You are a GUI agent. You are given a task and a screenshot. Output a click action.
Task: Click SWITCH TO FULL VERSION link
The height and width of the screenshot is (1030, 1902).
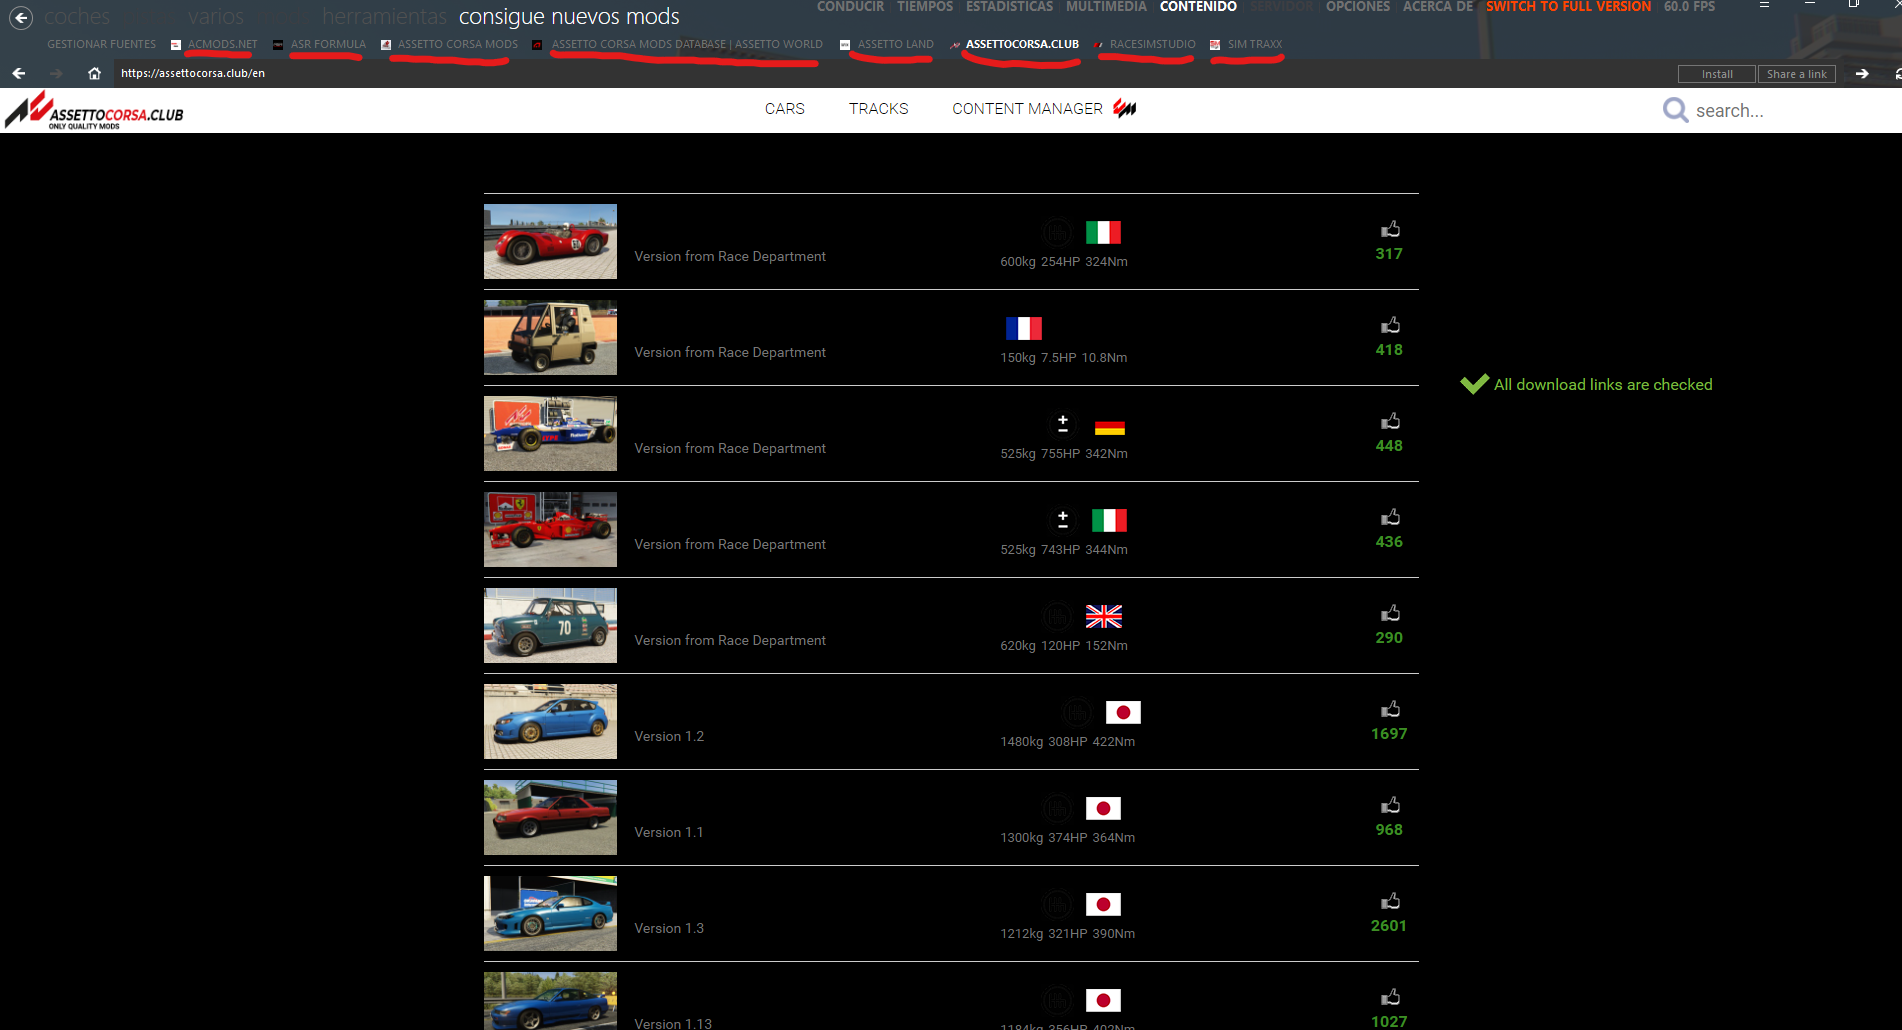(1568, 7)
